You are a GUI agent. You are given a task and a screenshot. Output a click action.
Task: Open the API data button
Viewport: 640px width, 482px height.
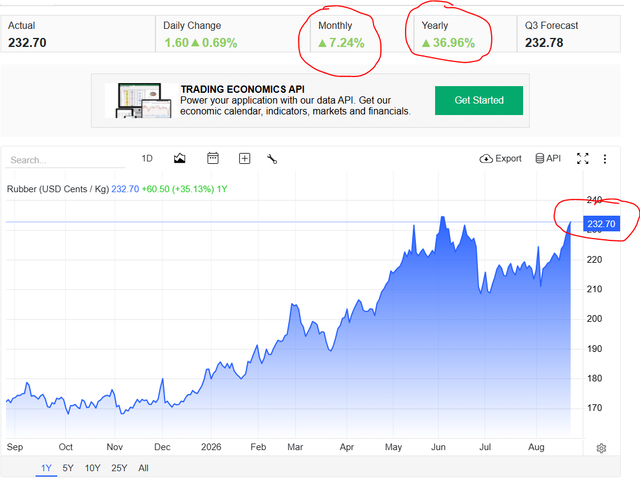[x=548, y=158]
